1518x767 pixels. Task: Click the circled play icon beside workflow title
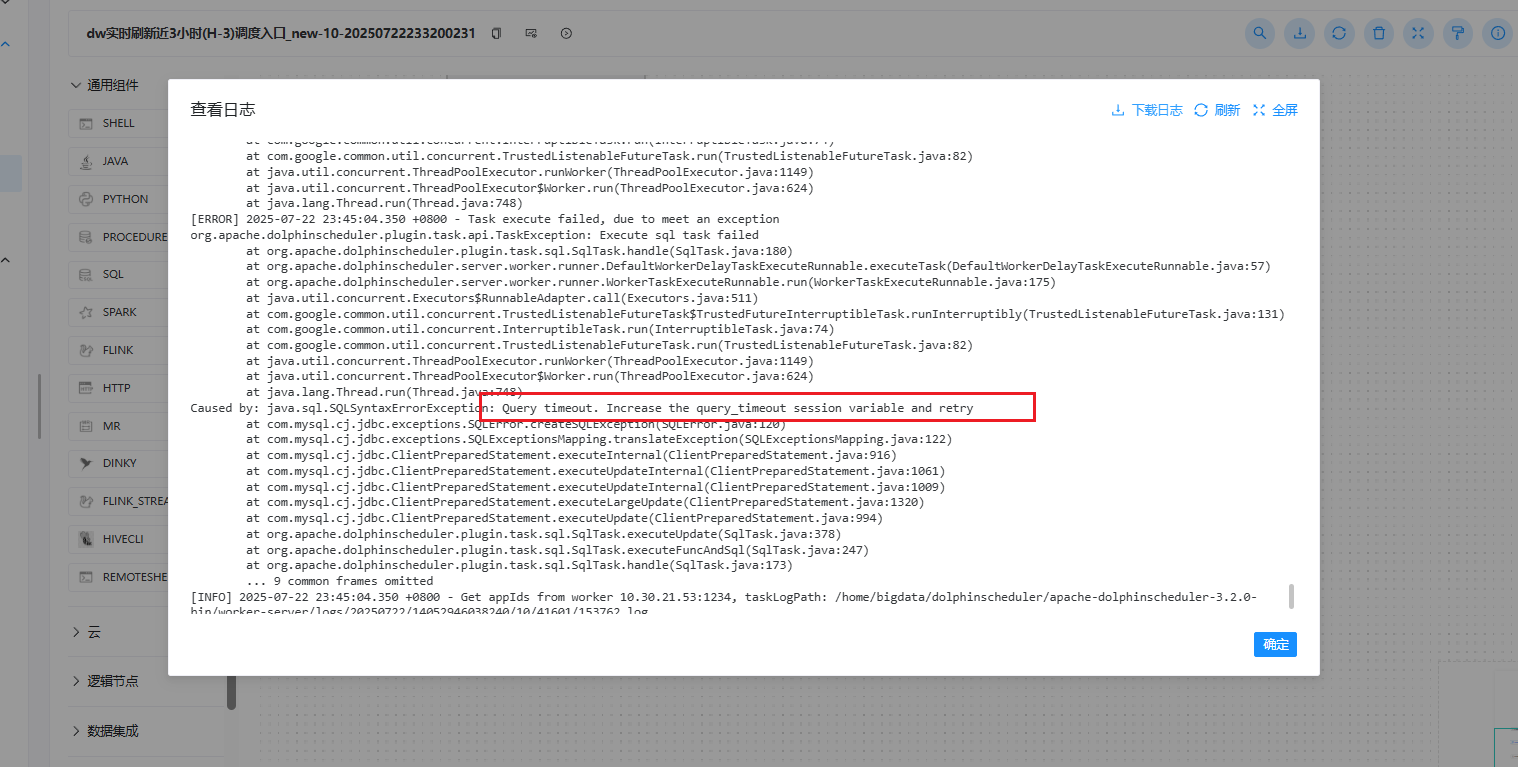point(566,34)
